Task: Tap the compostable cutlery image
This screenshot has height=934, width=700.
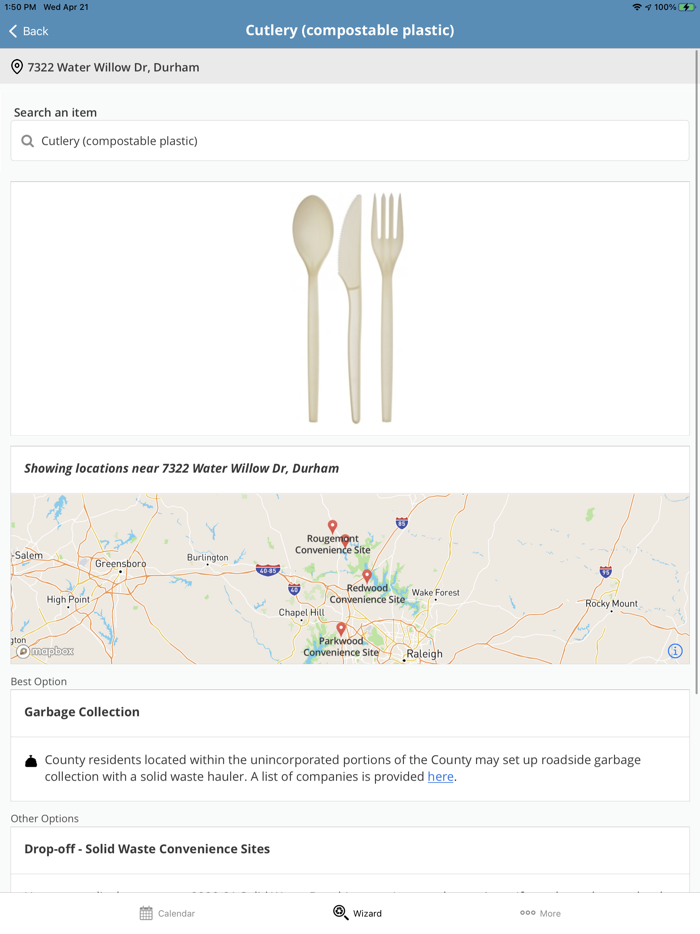Action: (x=349, y=308)
